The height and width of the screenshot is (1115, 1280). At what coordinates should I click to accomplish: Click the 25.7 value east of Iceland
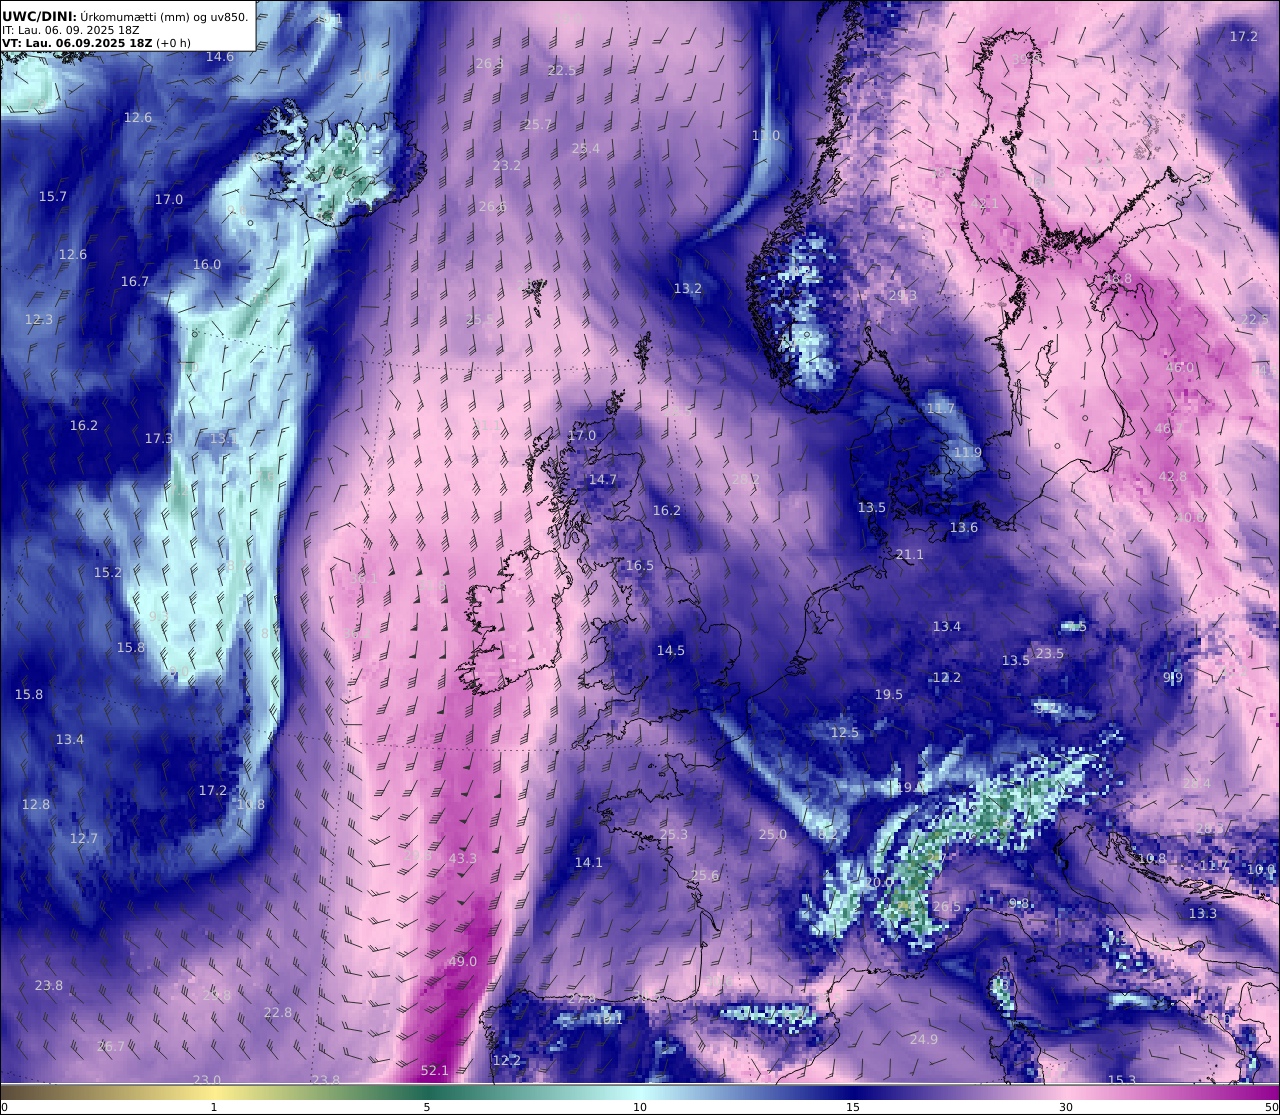coord(538,124)
